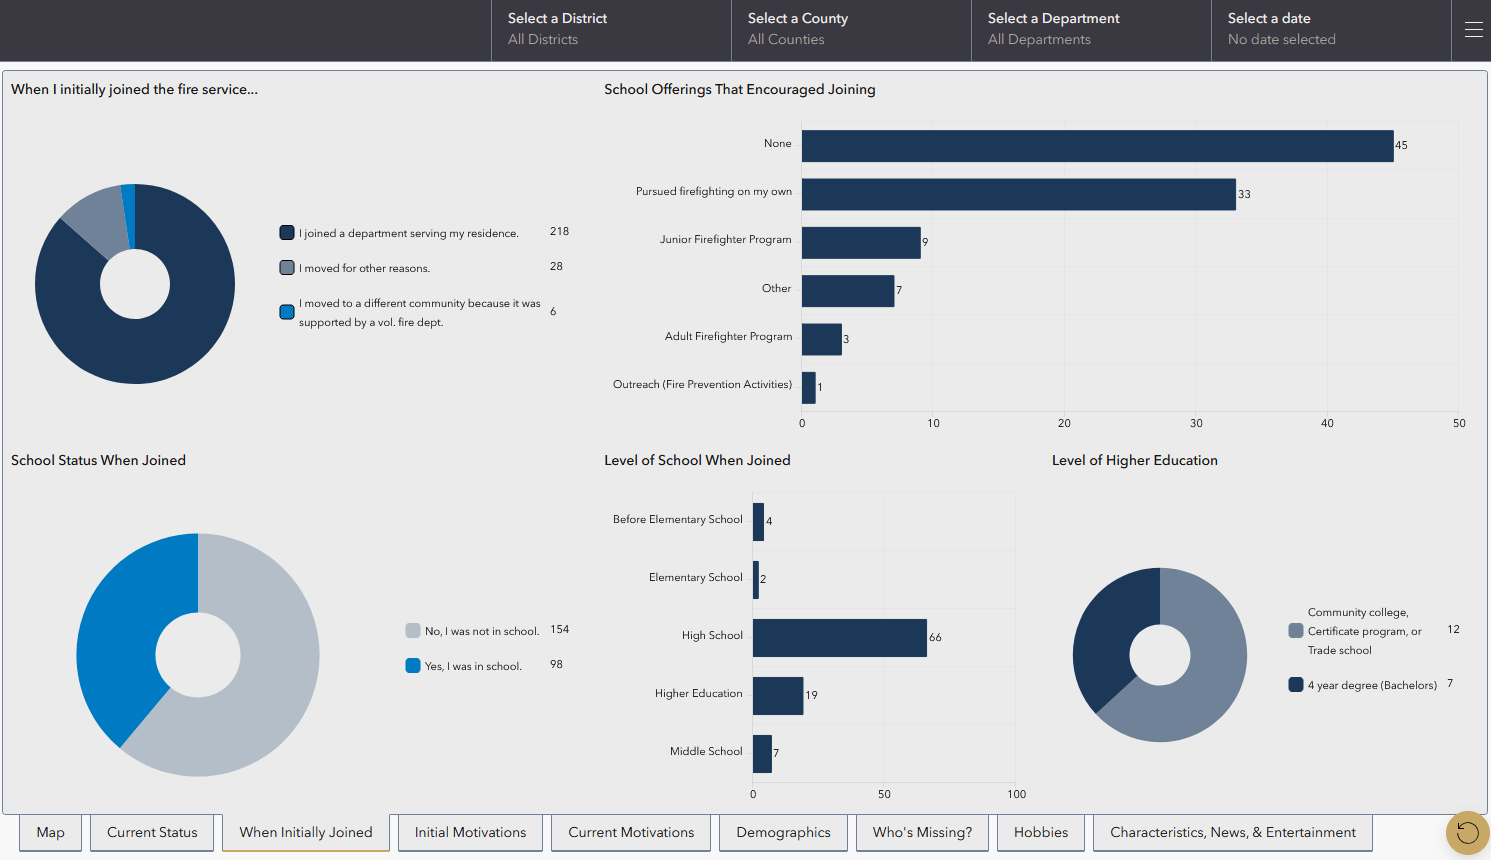Select the High School bar with 66

pyautogui.click(x=840, y=638)
